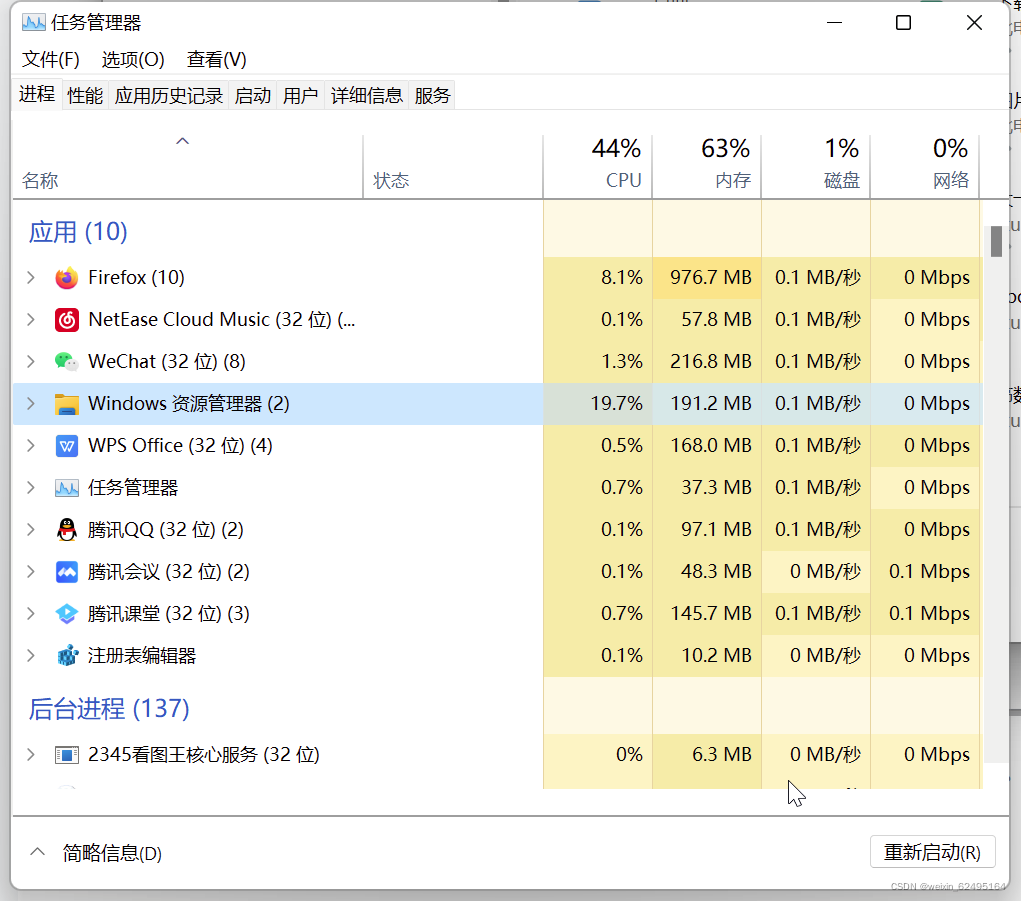Expand the WeChat (32 位) process group
The image size is (1021, 901).
point(31,361)
